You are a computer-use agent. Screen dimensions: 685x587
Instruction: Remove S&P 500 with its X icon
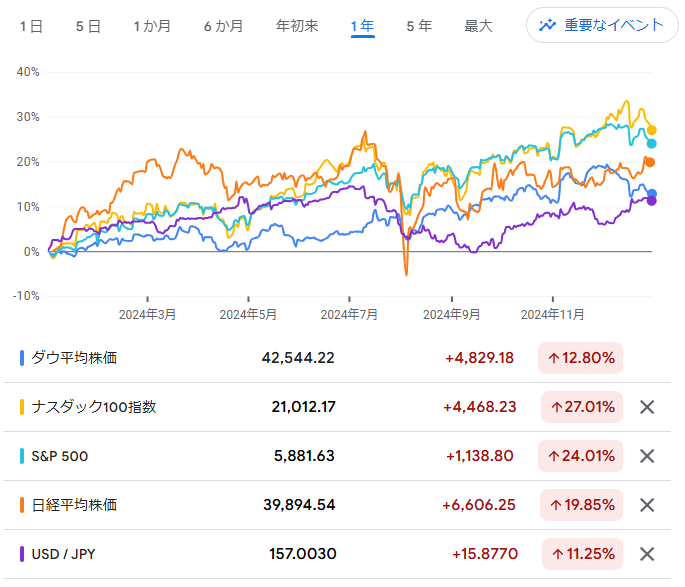pos(647,456)
